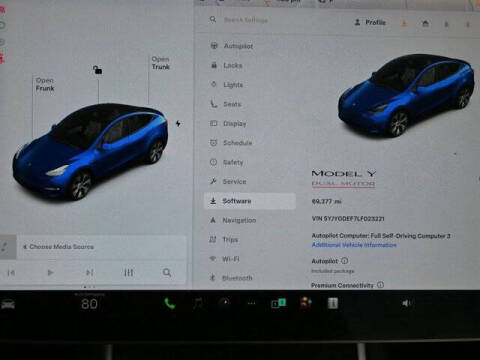
Task: Tap the VIN number text
Action: coord(348,219)
